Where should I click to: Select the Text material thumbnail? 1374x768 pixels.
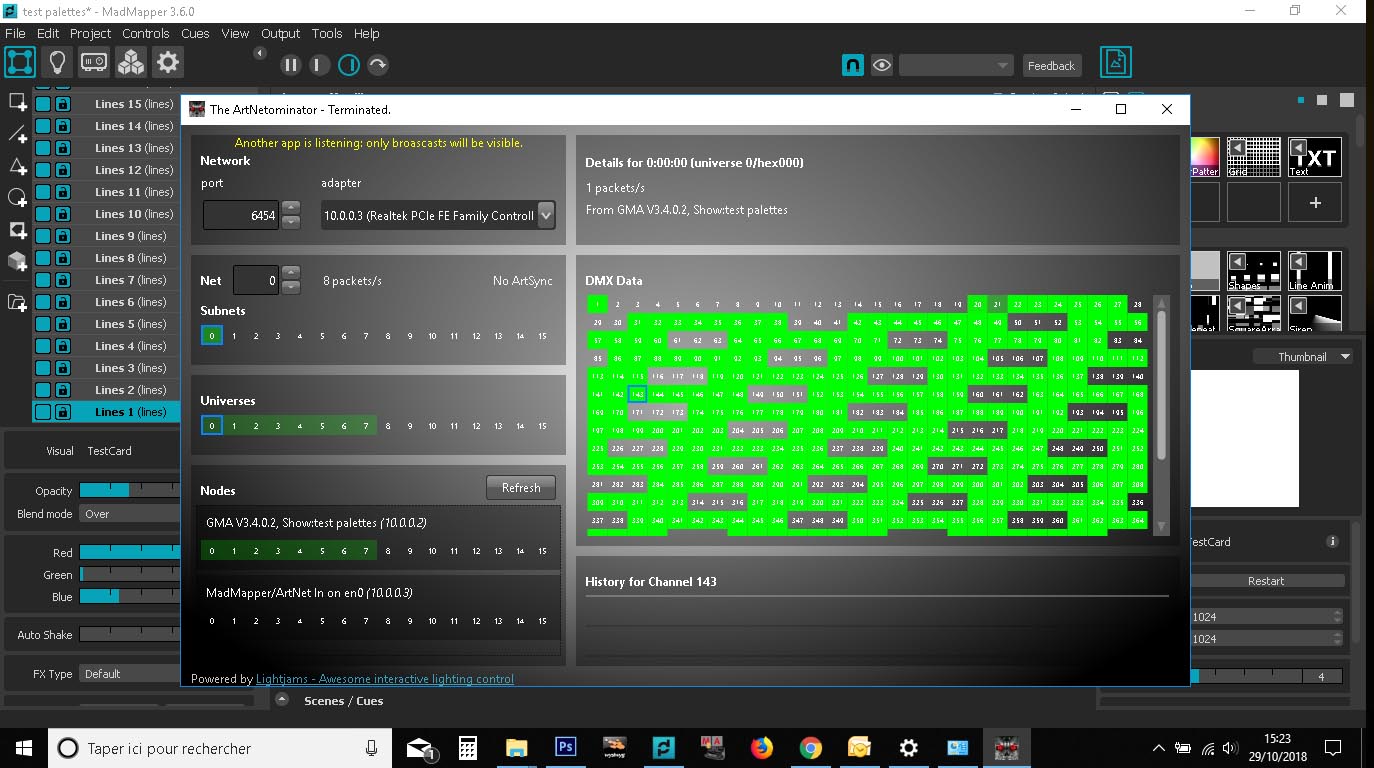point(1315,157)
